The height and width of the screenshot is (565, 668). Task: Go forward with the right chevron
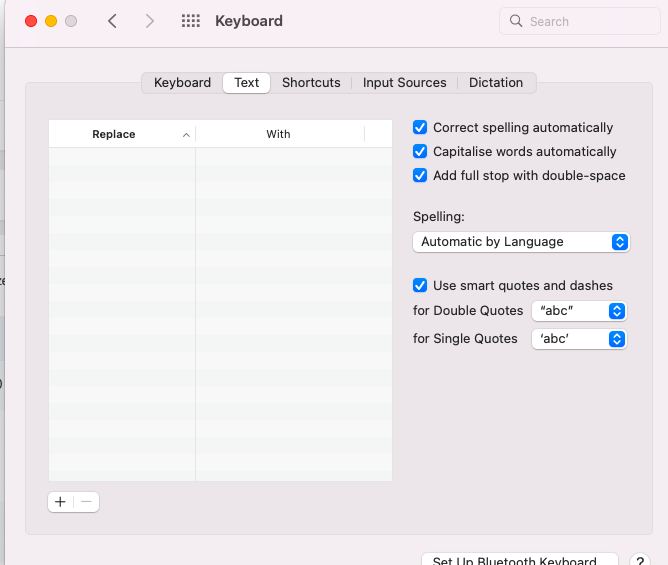tap(149, 21)
